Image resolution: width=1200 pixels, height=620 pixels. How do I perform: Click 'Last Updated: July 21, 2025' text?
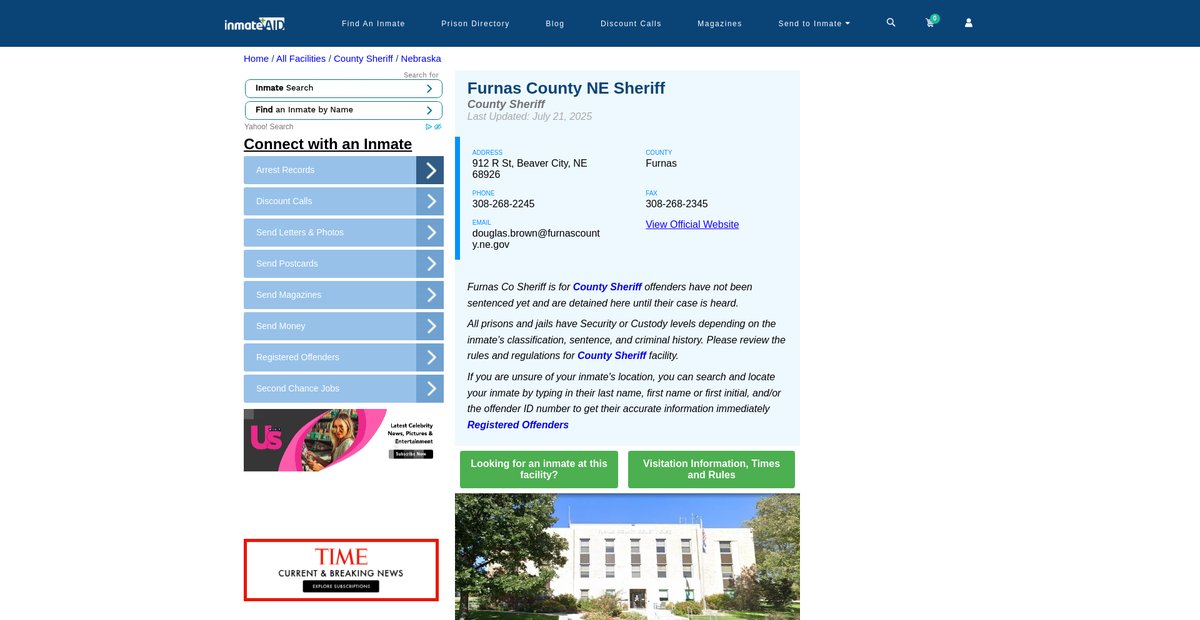click(530, 117)
